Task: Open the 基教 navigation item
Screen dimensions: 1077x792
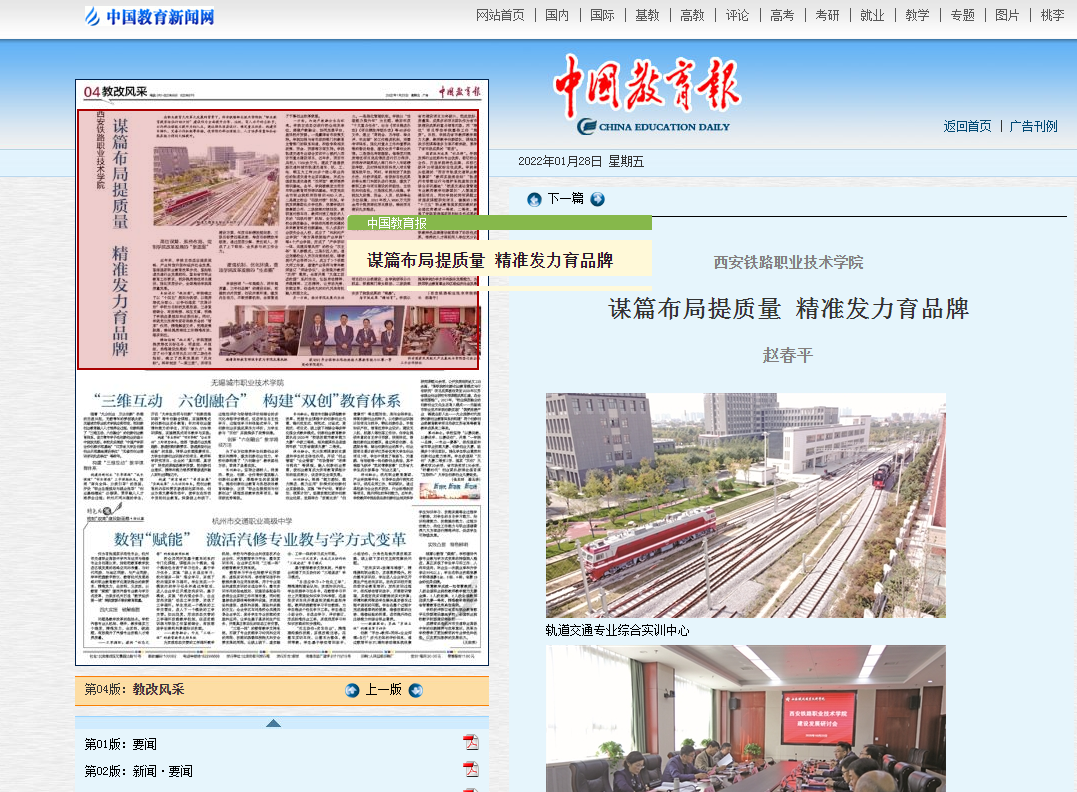Action: (647, 15)
